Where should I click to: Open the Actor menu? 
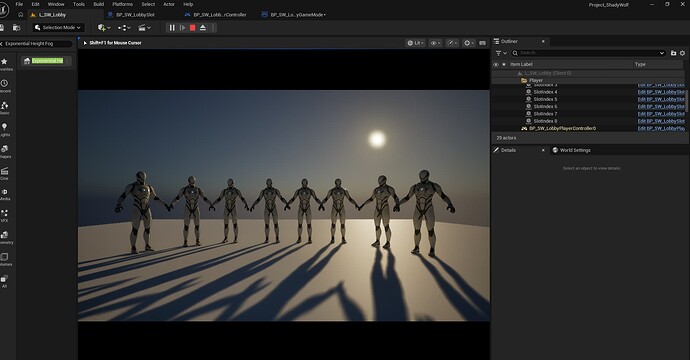tap(169, 4)
